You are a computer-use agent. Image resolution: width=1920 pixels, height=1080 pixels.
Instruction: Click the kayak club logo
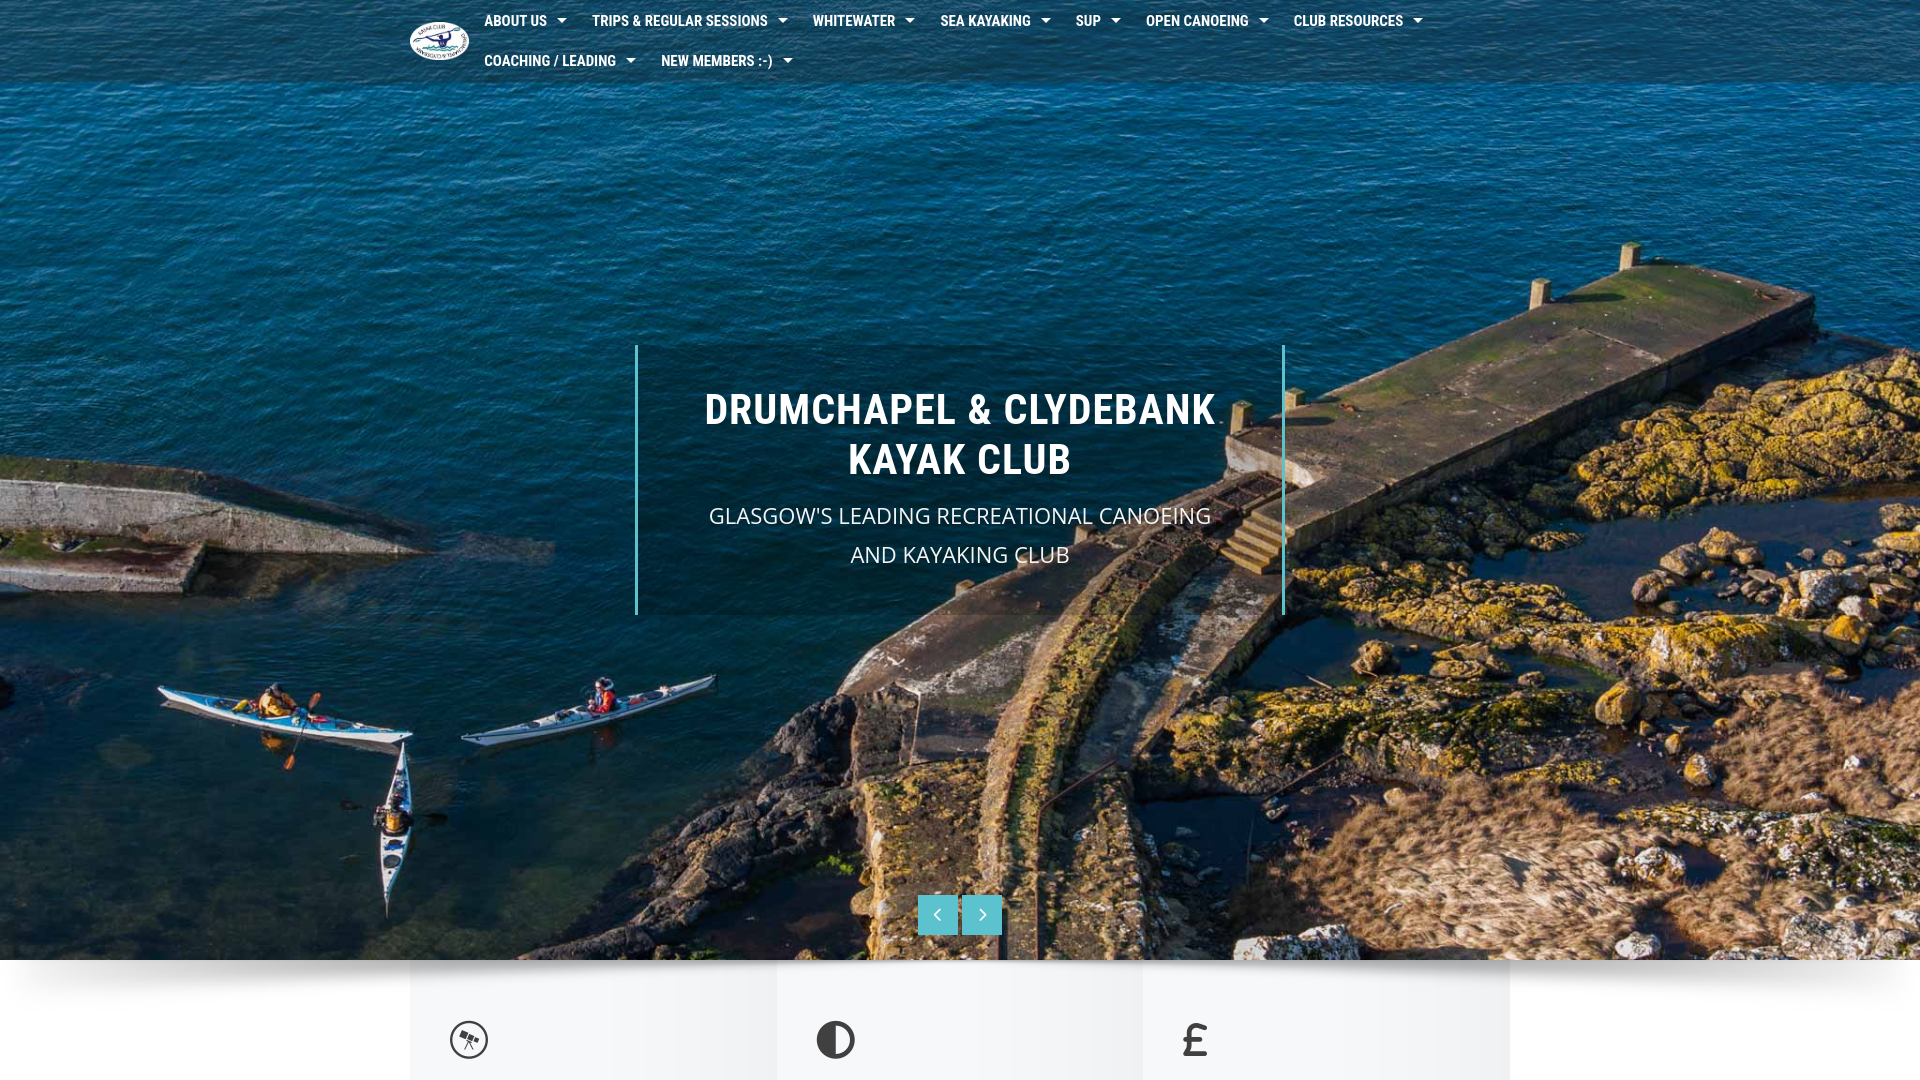click(x=439, y=41)
